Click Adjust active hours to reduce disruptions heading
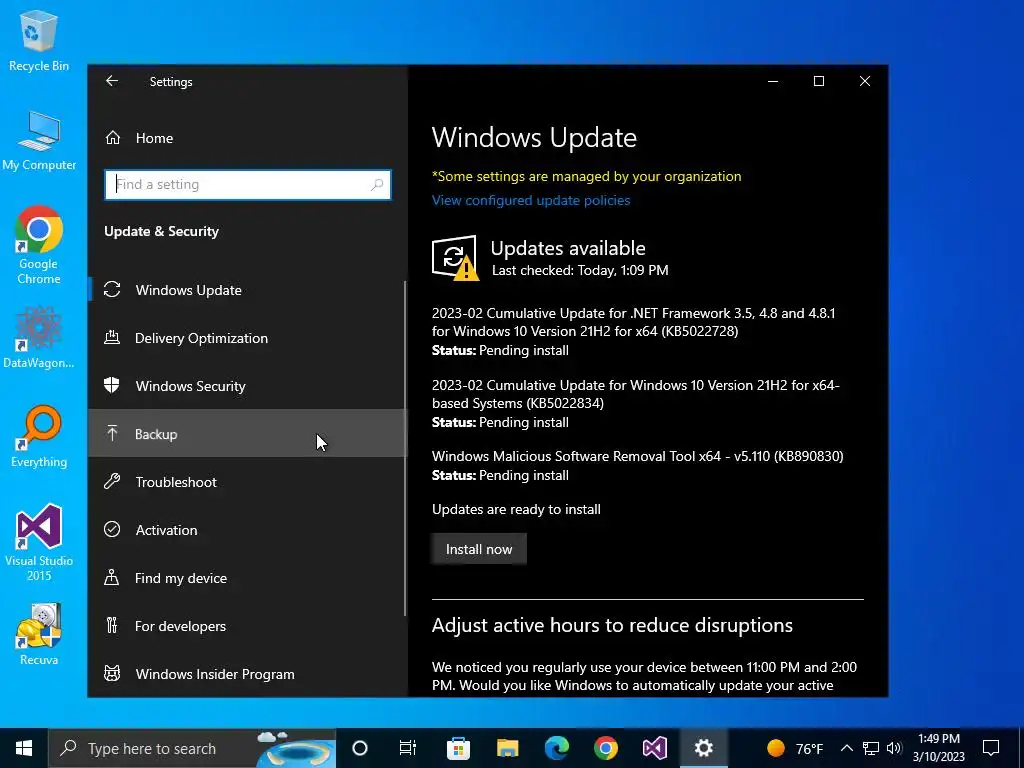This screenshot has width=1024, height=768. coord(612,625)
